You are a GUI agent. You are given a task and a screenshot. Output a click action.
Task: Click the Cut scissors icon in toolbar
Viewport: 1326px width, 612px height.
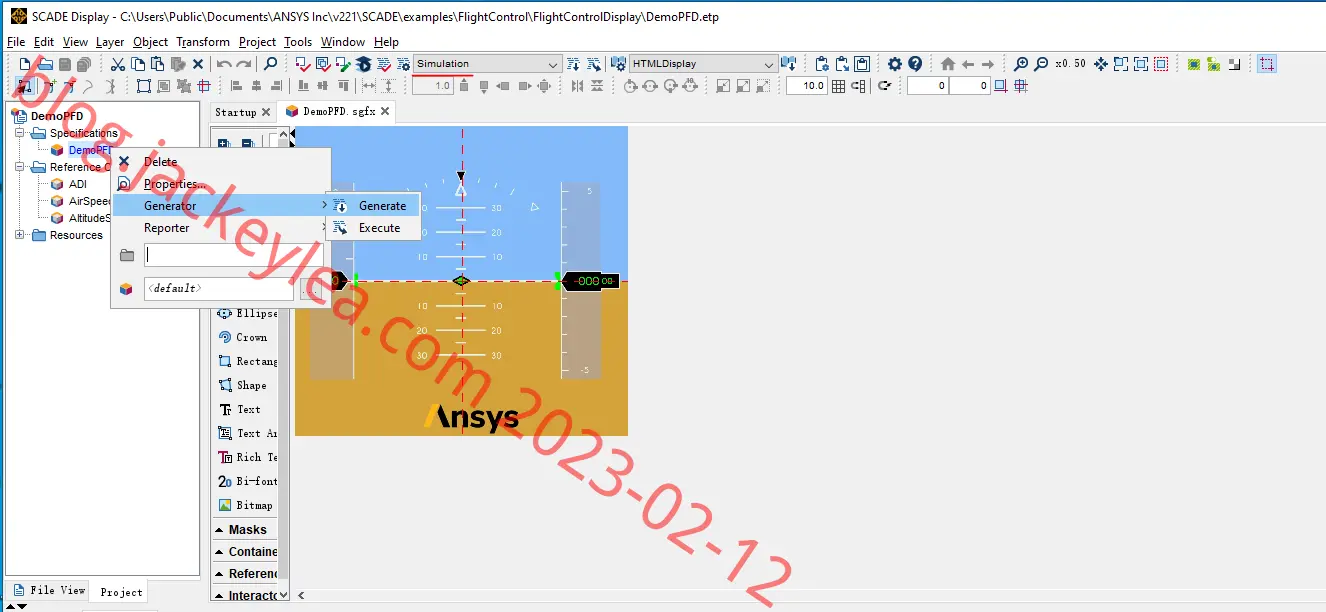pyautogui.click(x=118, y=64)
